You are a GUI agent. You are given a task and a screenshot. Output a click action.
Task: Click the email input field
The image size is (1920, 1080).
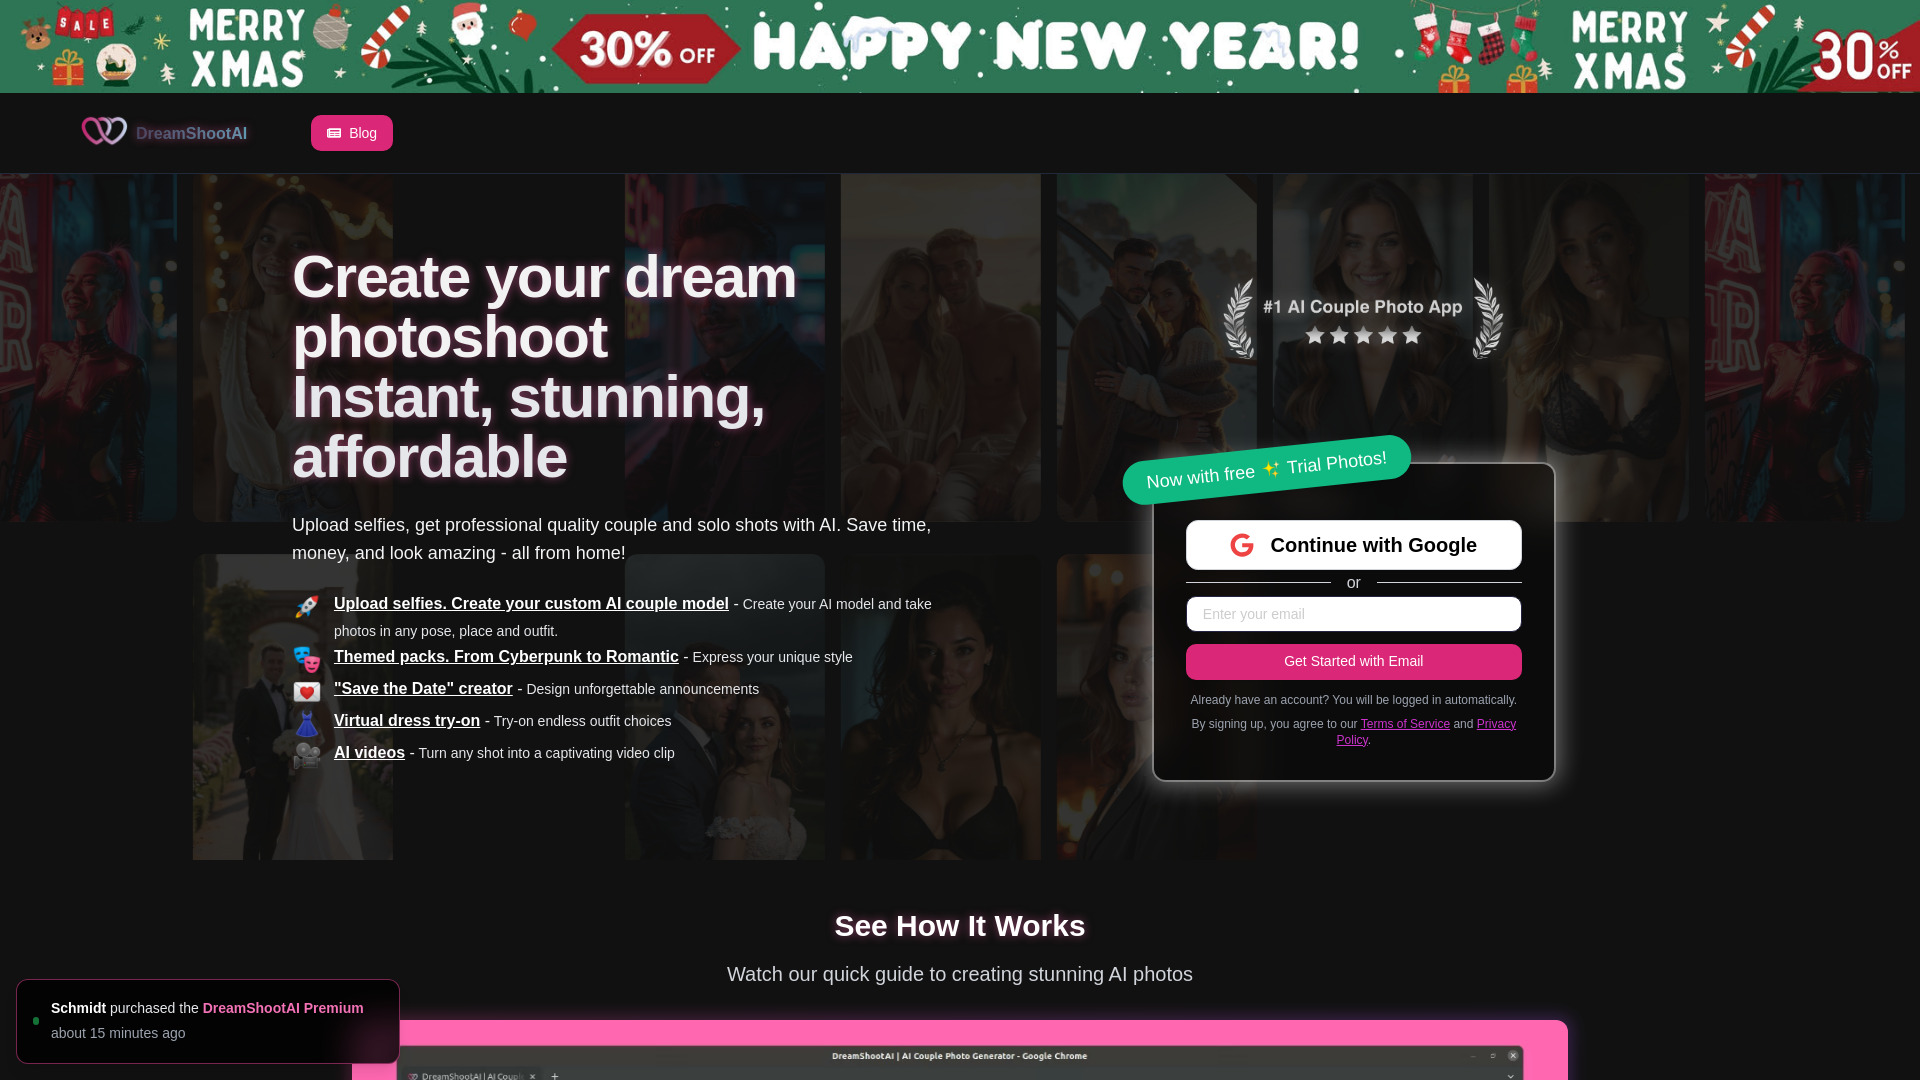click(x=1354, y=613)
